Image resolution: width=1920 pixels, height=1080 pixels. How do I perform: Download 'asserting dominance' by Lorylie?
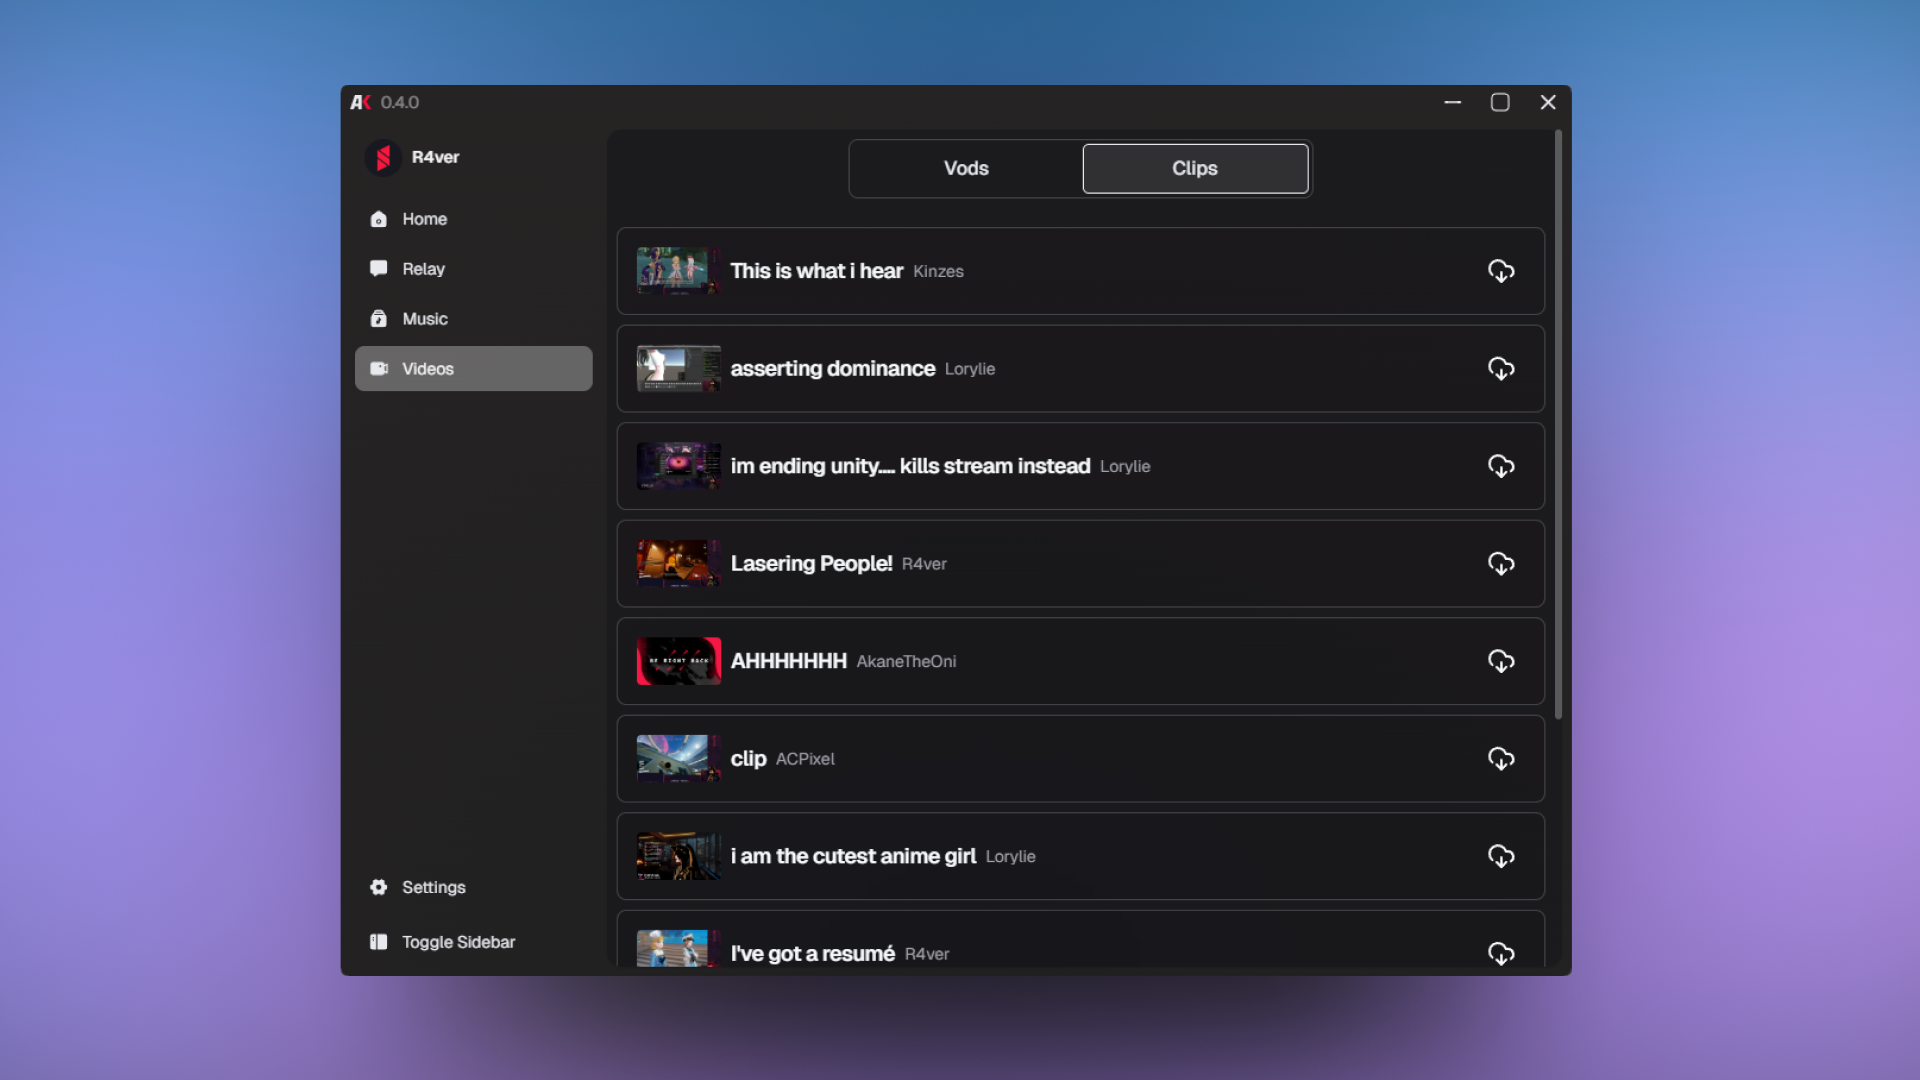pos(1501,368)
